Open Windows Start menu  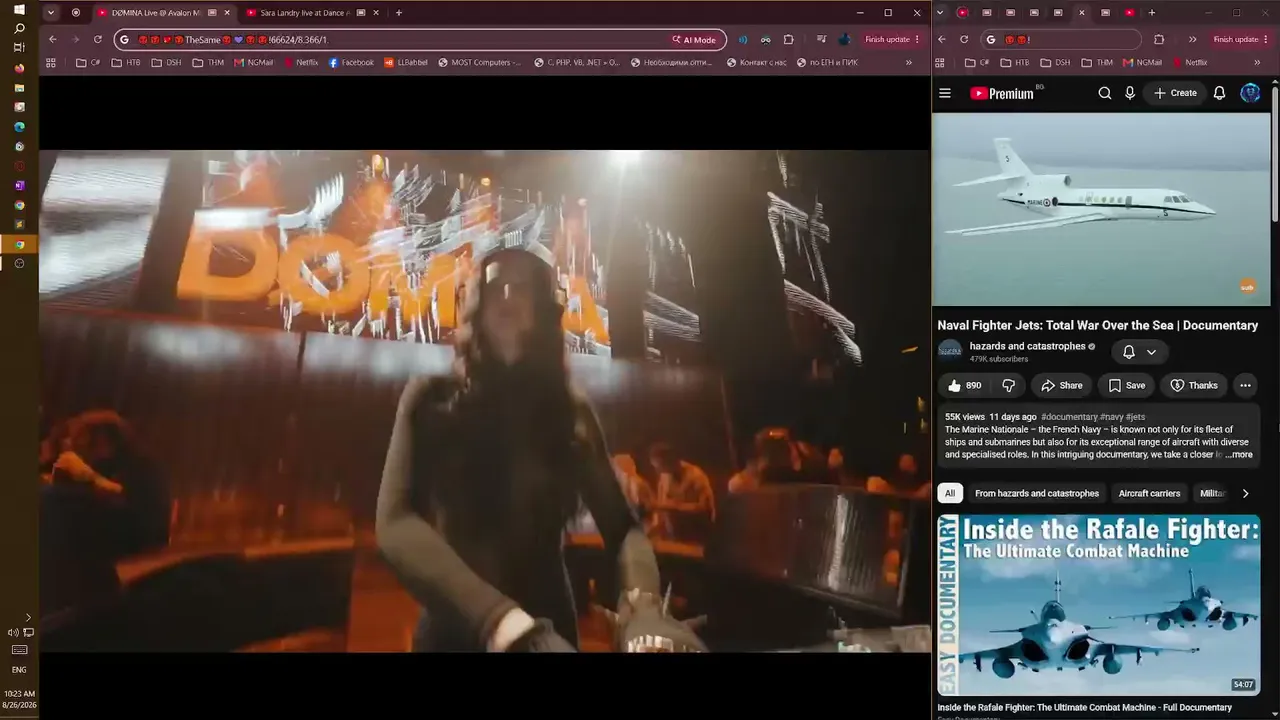tap(19, 9)
